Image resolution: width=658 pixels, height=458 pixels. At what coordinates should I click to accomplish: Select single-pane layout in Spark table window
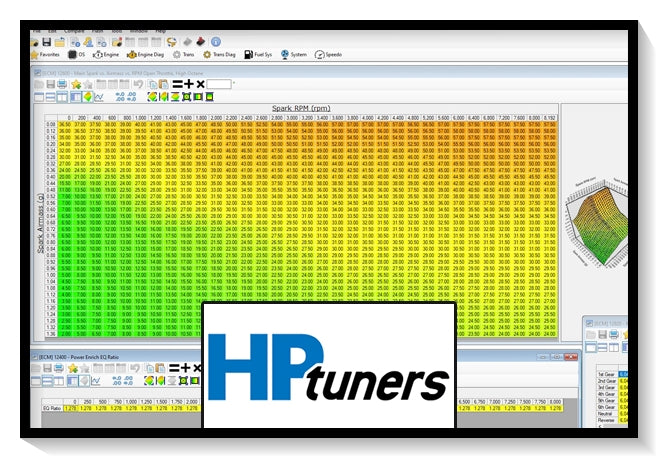[x=39, y=97]
